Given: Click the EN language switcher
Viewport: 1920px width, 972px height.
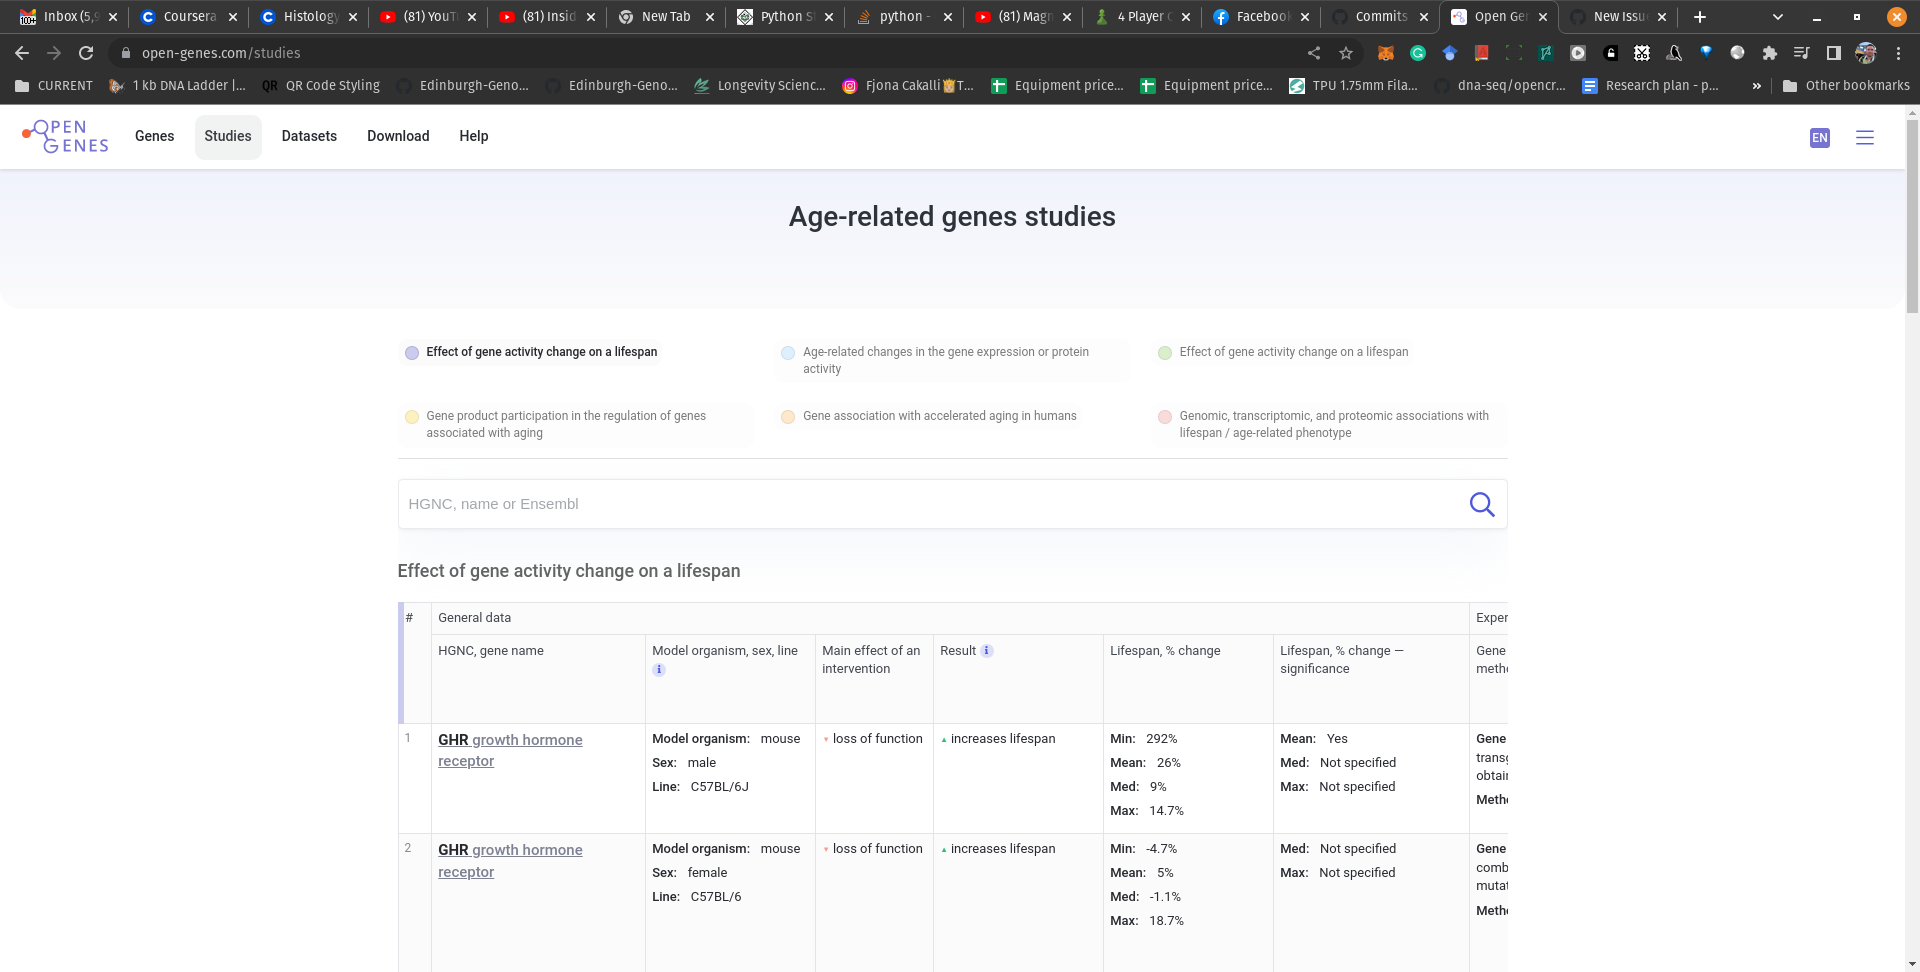Looking at the screenshot, I should pos(1820,137).
